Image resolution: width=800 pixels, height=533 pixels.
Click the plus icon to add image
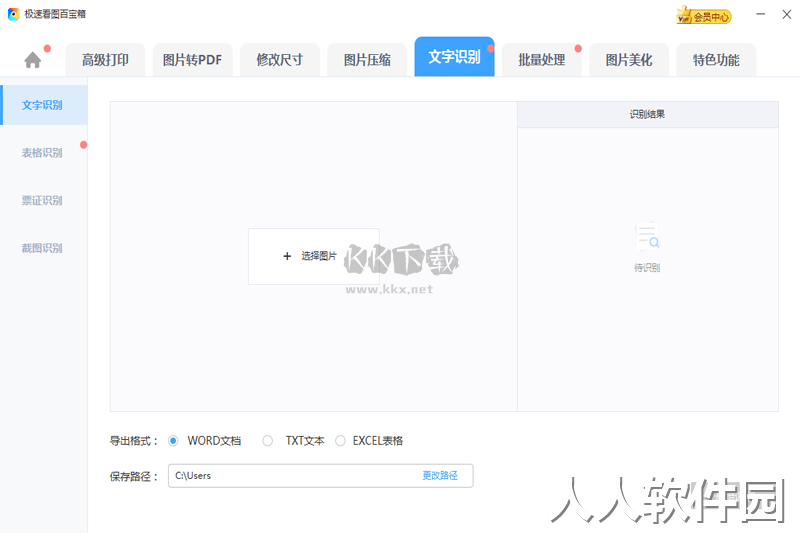(287, 256)
